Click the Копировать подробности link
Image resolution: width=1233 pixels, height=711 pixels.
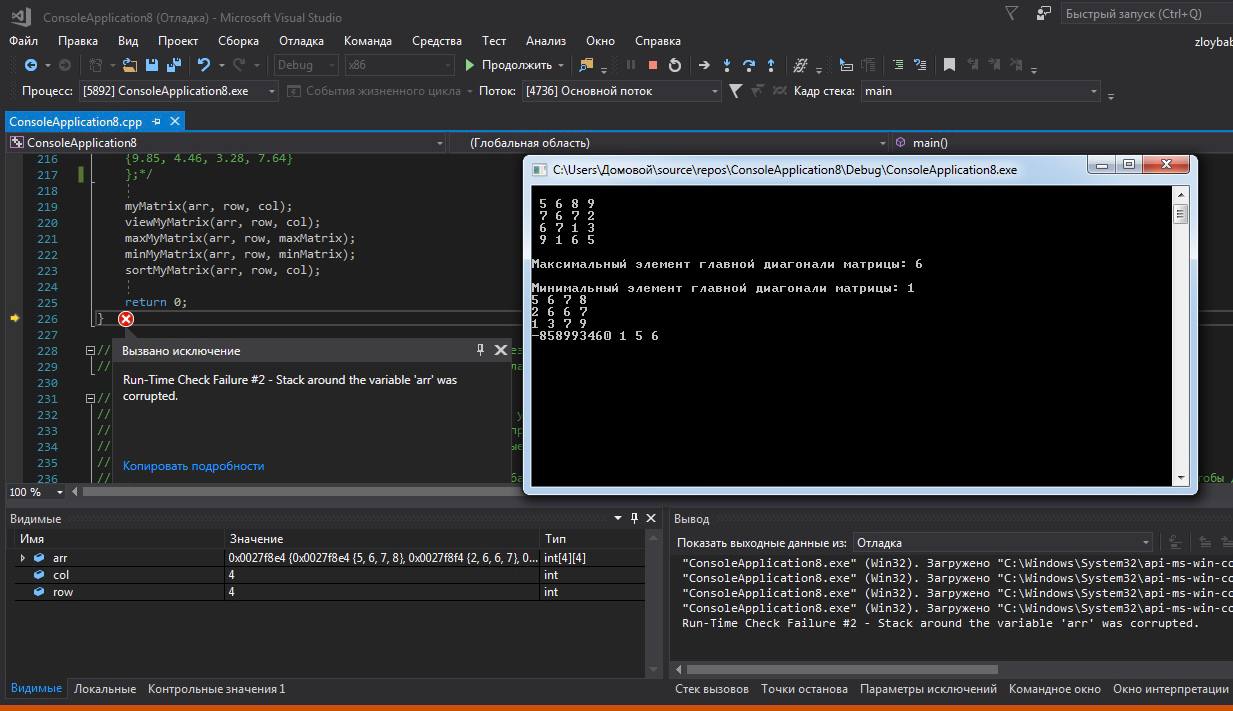[x=193, y=466]
